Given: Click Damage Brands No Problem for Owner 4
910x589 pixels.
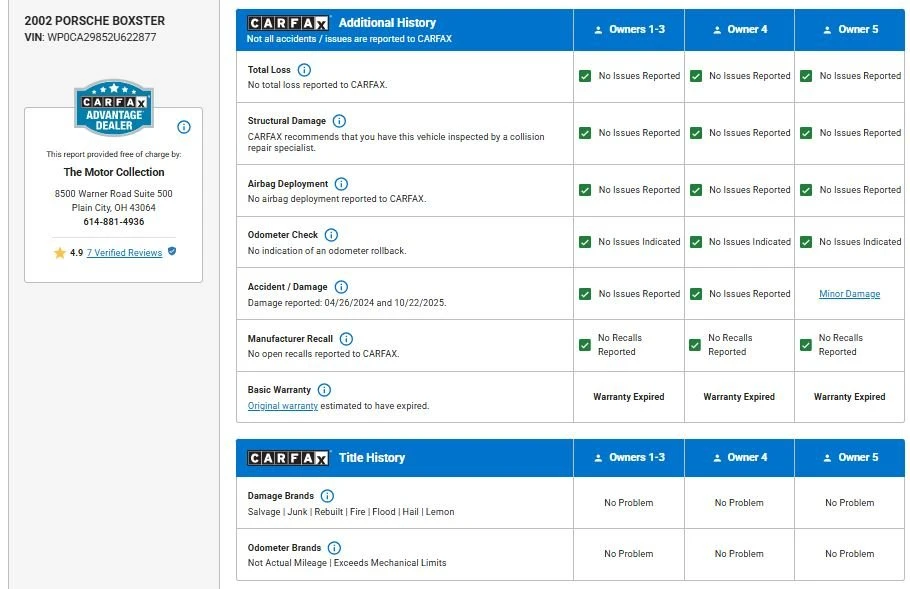Looking at the screenshot, I should (739, 503).
